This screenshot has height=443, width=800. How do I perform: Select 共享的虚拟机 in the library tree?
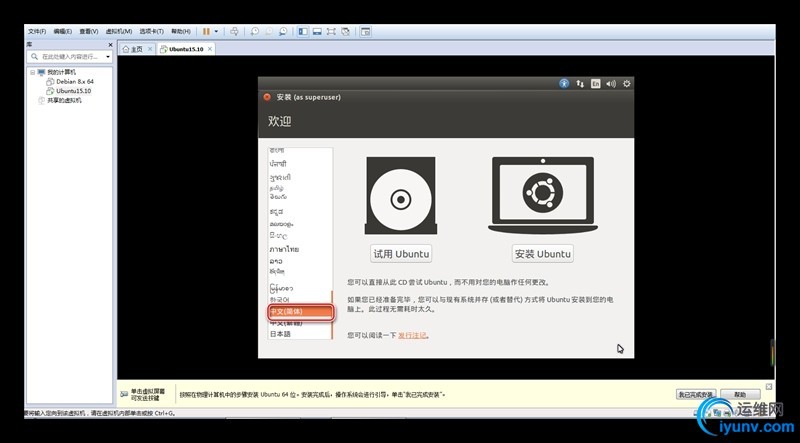point(64,101)
